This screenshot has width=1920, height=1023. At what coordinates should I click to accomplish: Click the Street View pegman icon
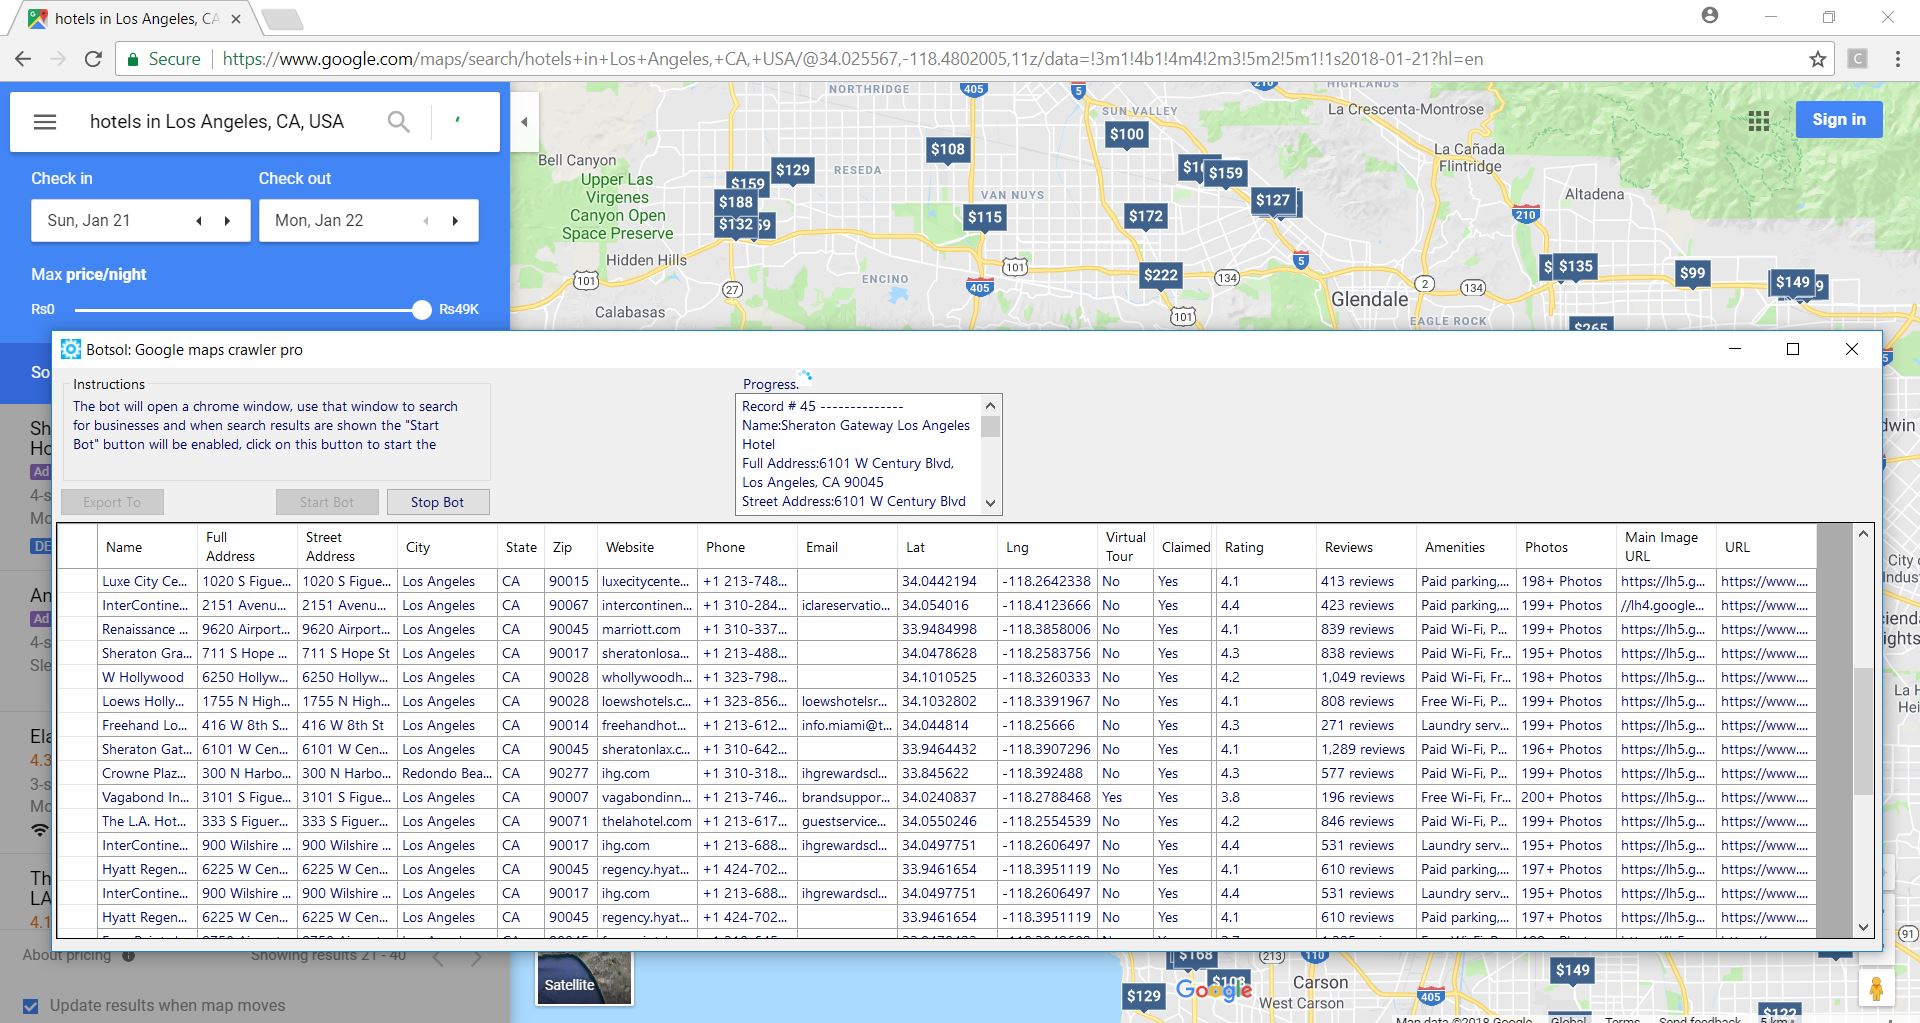click(1876, 989)
